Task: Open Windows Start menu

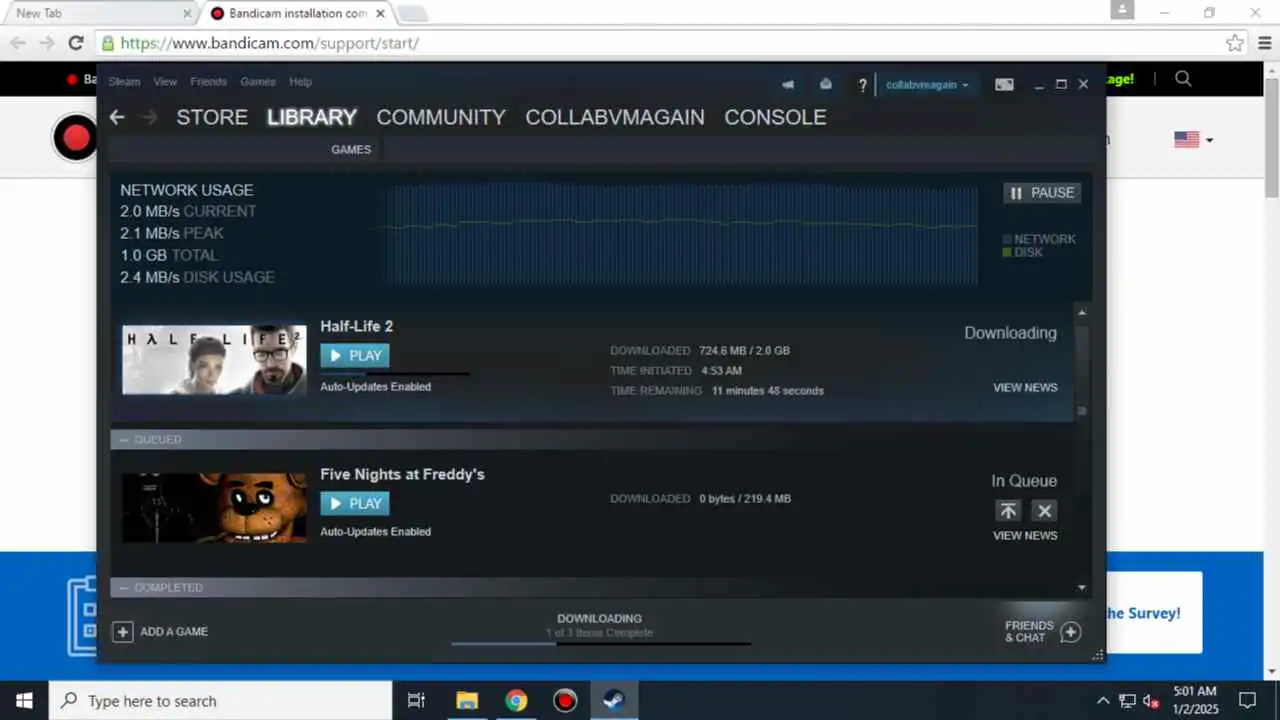Action: (23, 700)
